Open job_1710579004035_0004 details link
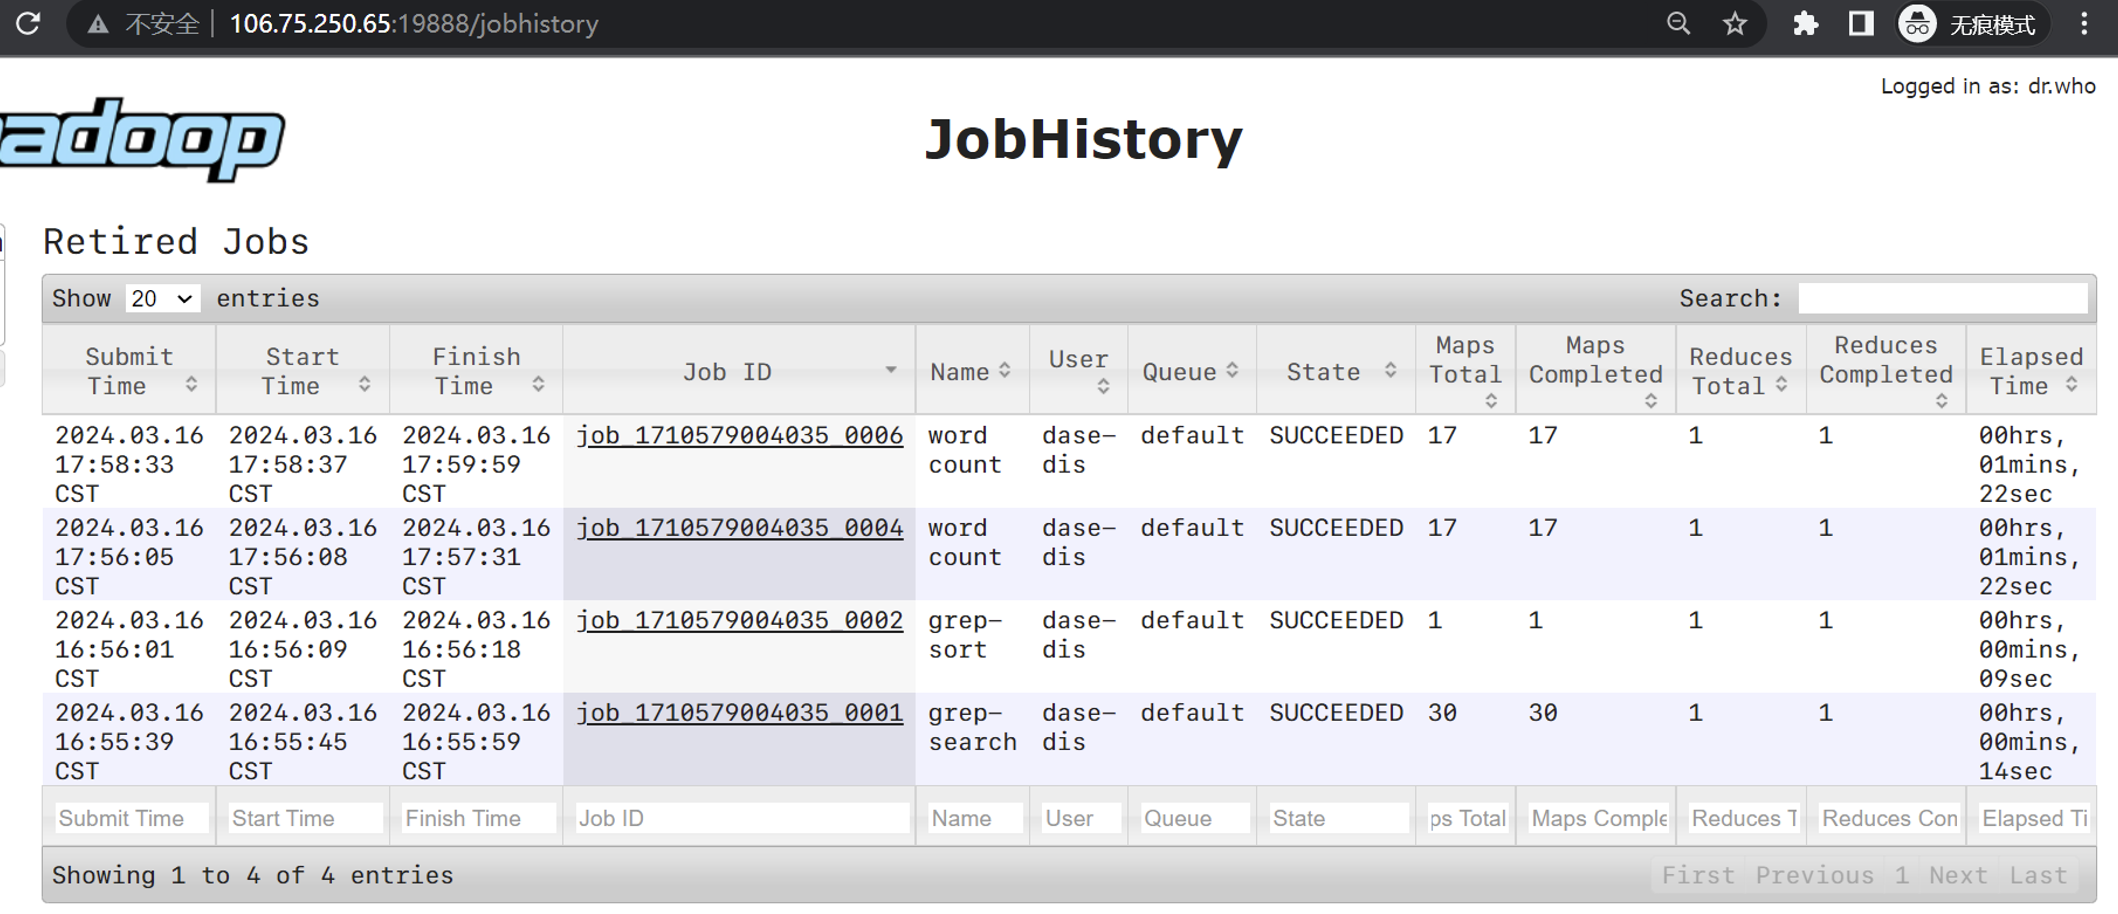Image resolution: width=2118 pixels, height=914 pixels. tap(740, 528)
